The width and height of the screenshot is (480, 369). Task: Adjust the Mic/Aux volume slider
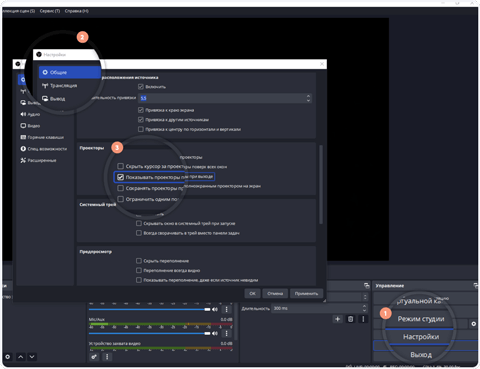tap(149, 333)
